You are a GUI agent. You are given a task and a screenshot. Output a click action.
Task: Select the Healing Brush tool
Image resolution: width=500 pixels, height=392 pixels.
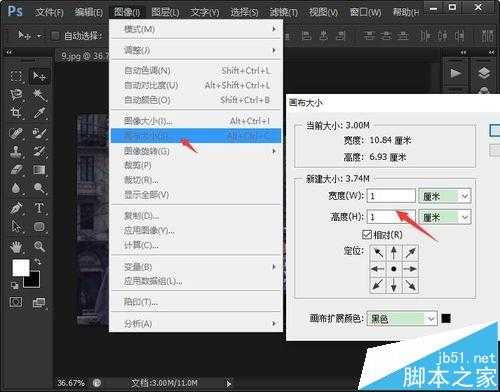coord(16,133)
